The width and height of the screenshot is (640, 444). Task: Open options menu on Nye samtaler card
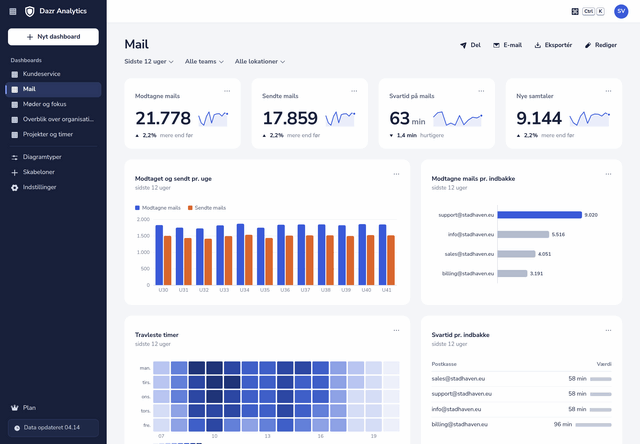[x=608, y=91]
